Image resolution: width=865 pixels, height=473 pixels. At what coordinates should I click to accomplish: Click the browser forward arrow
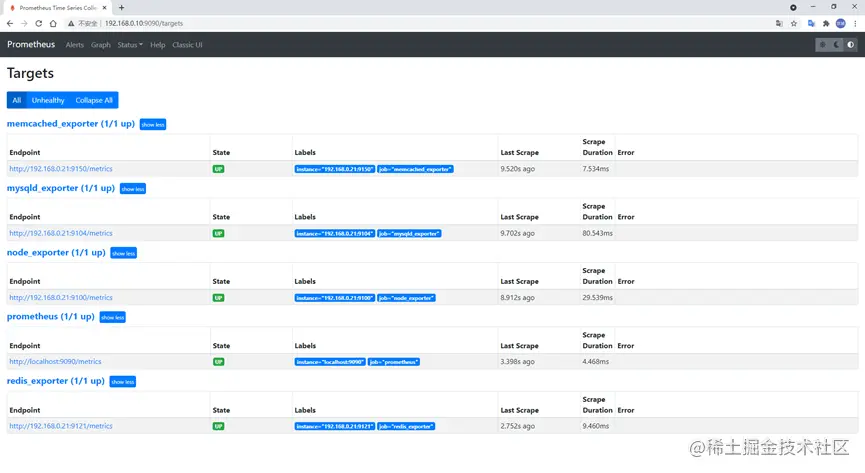click(24, 23)
